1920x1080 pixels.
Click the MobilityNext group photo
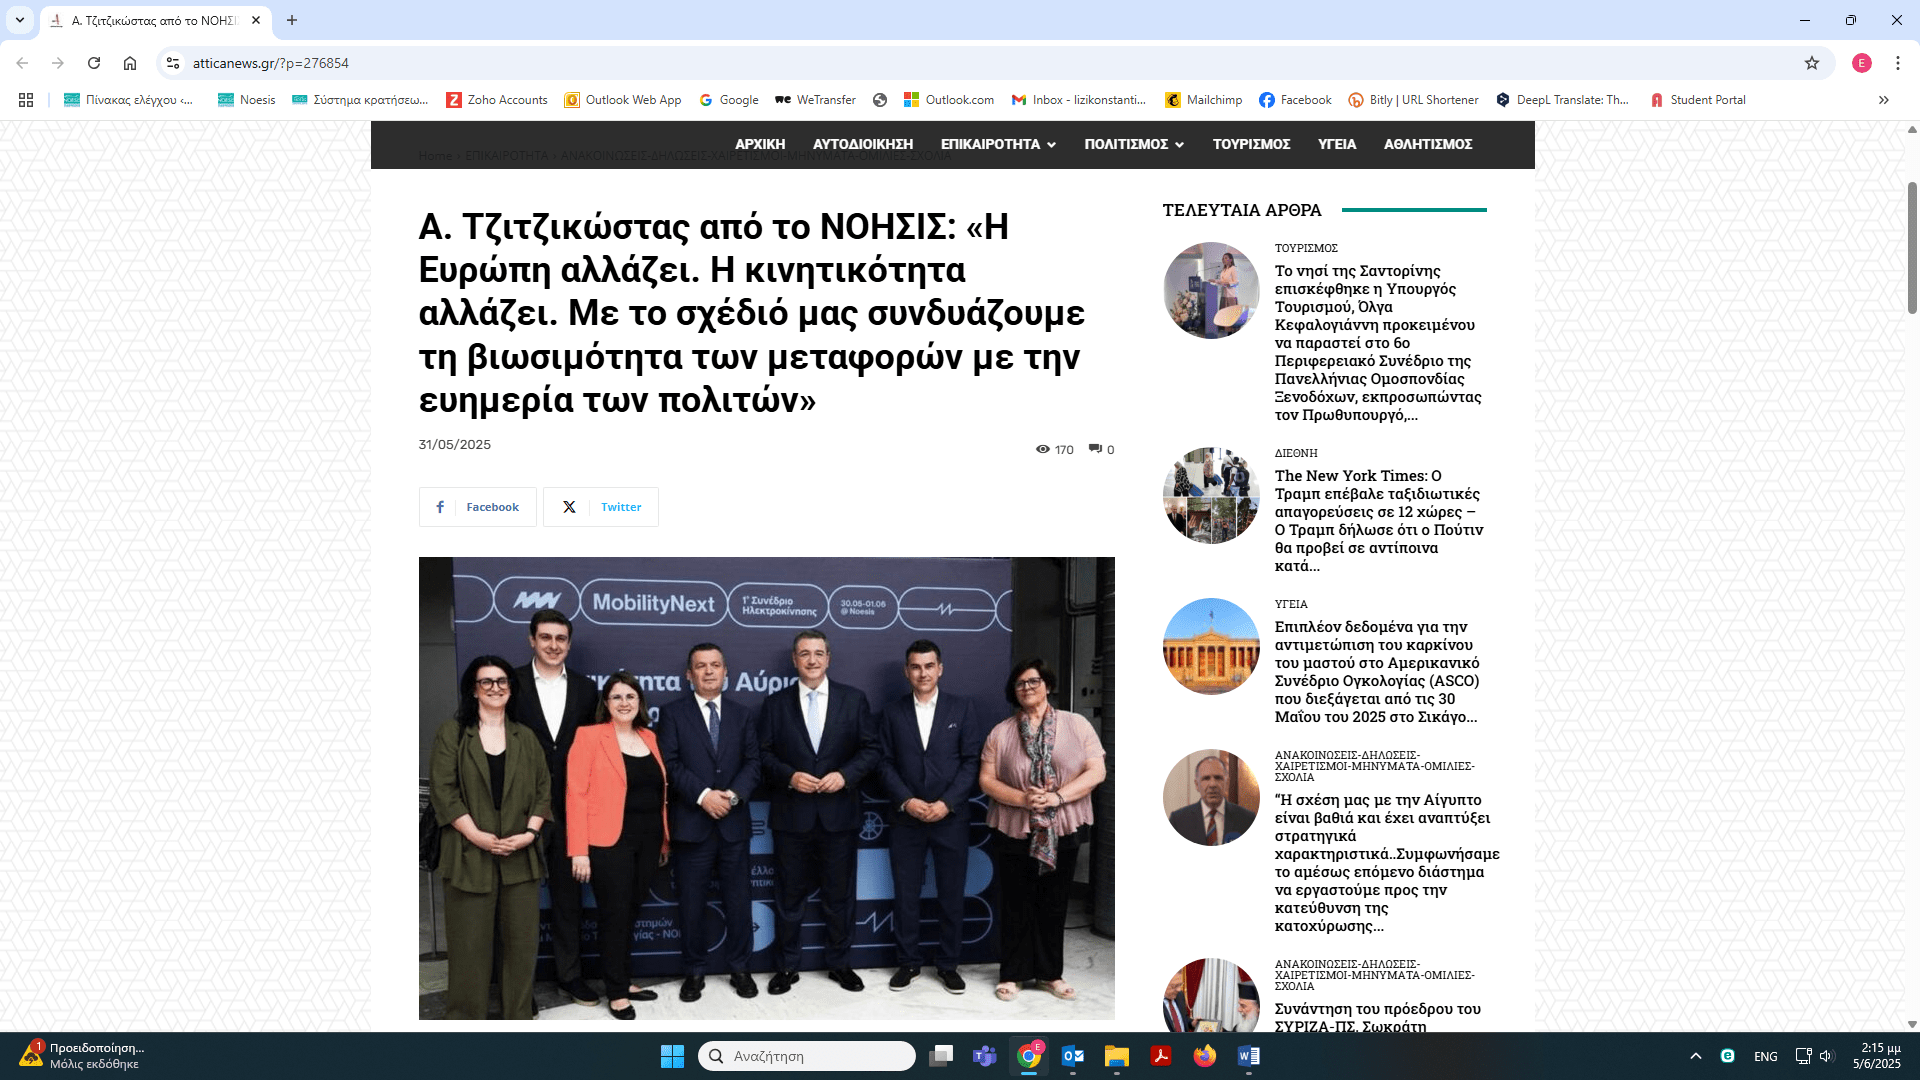[766, 788]
